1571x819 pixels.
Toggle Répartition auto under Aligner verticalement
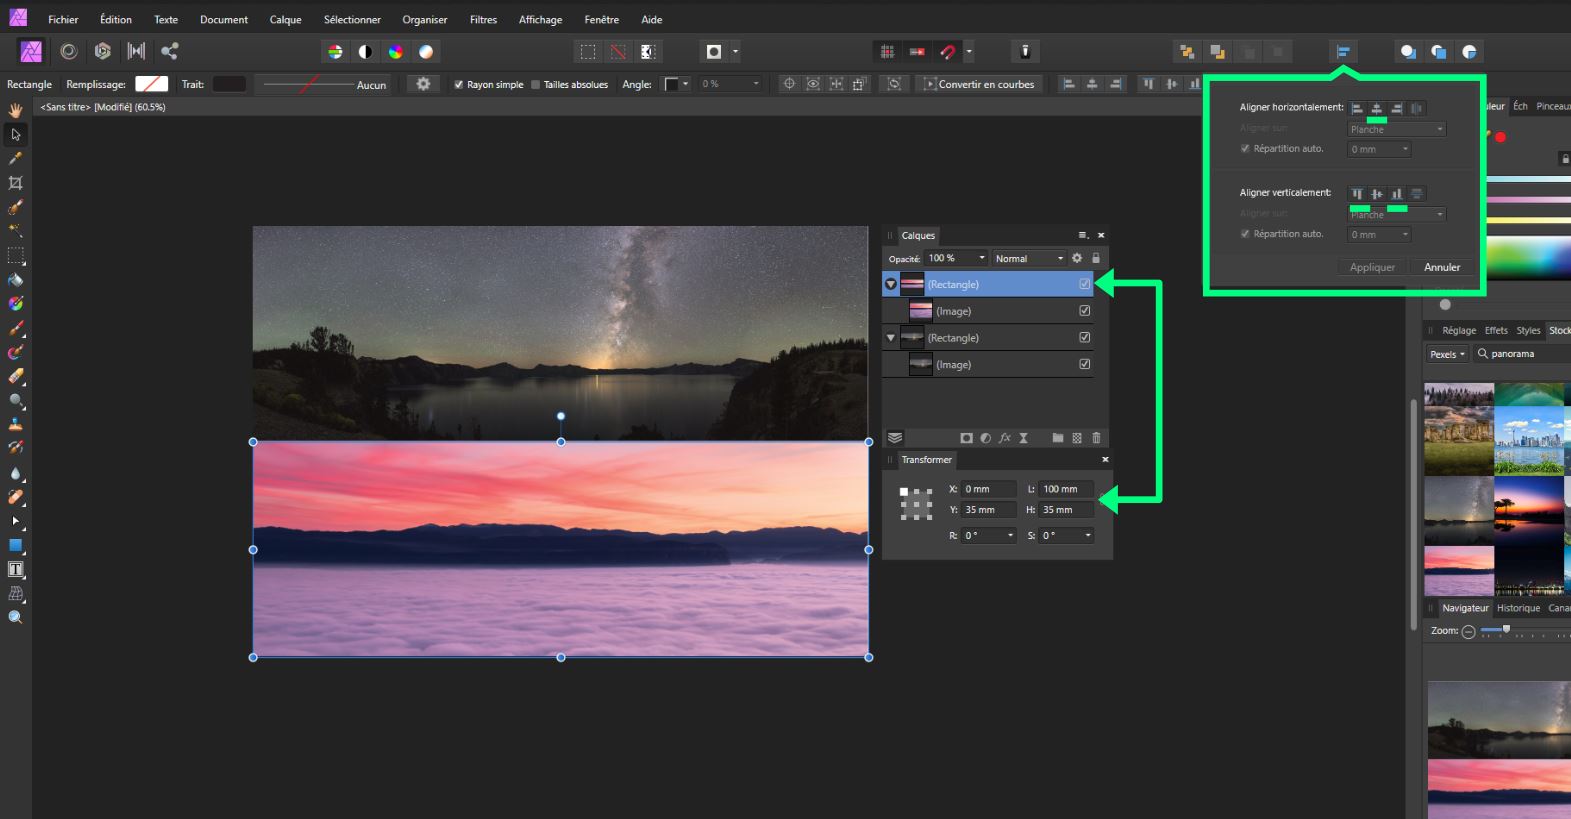1245,234
